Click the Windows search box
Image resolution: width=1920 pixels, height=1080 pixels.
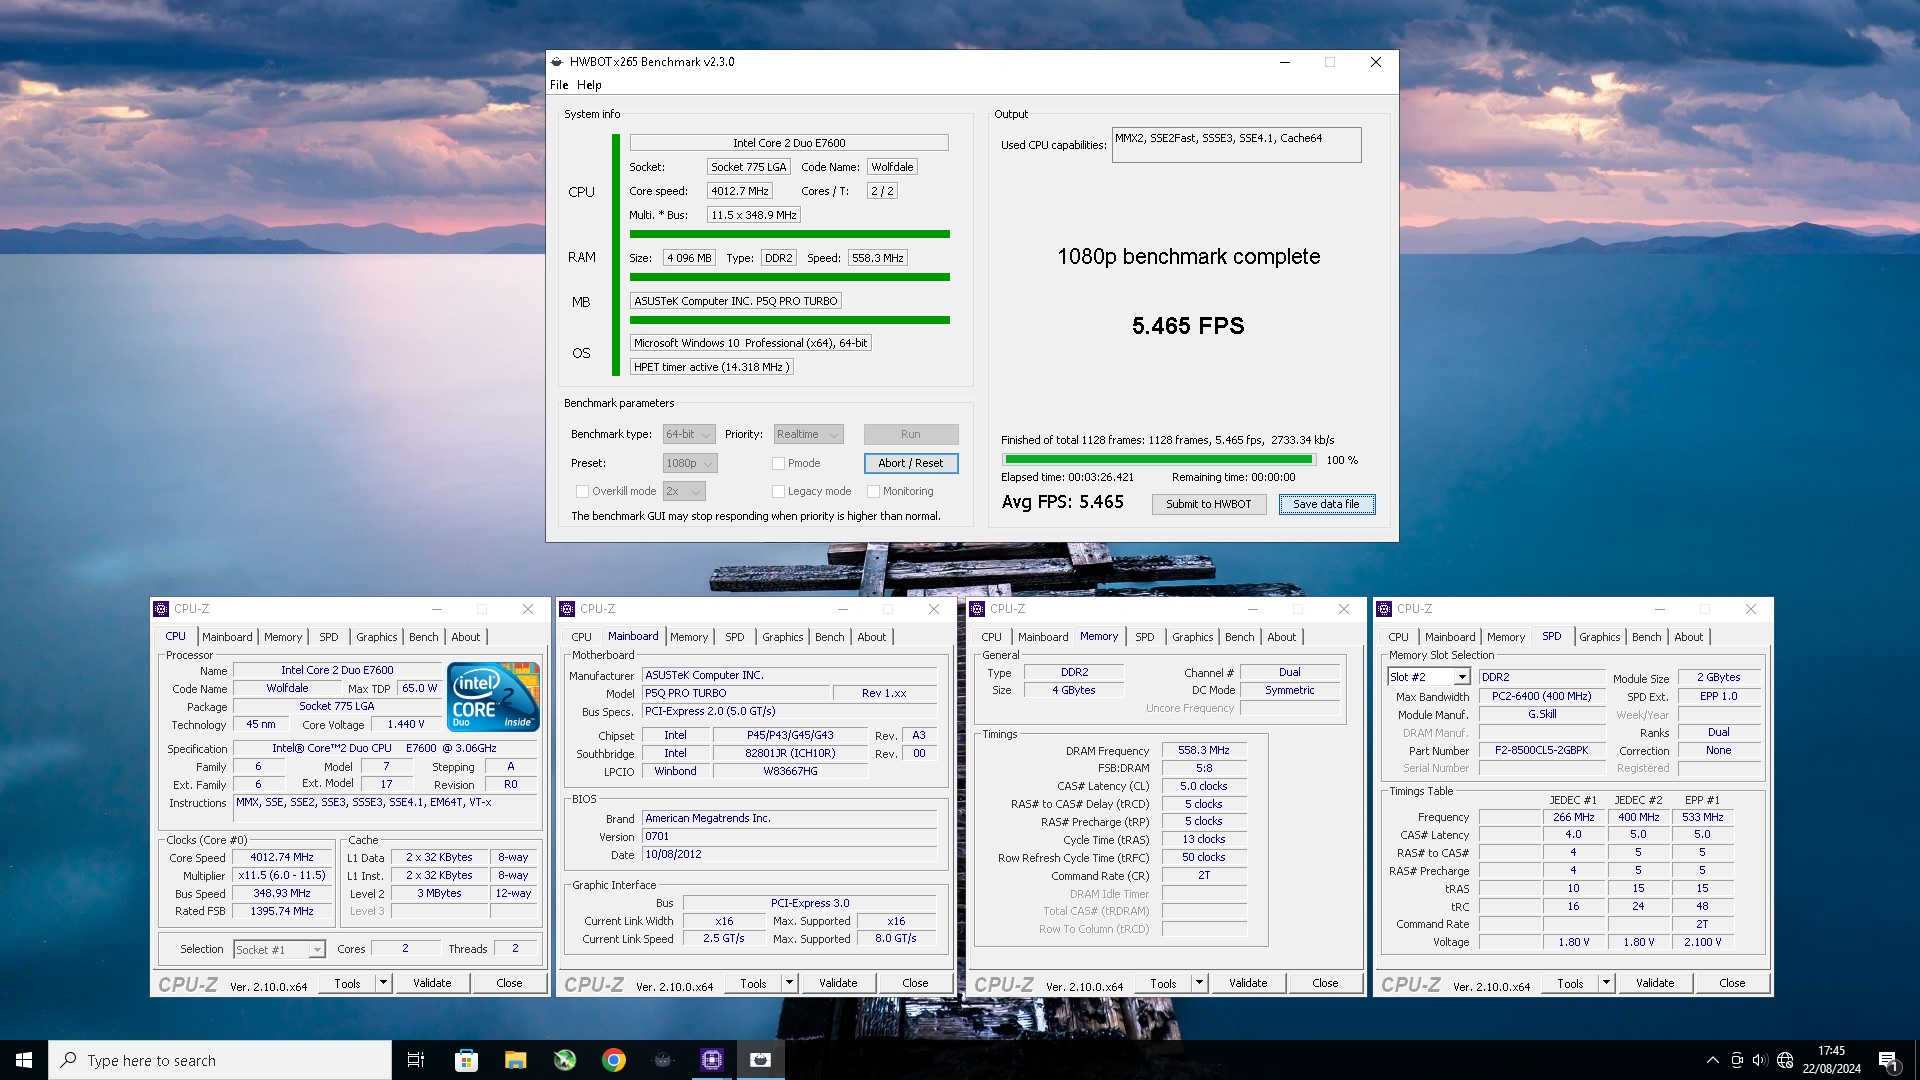pyautogui.click(x=220, y=1061)
